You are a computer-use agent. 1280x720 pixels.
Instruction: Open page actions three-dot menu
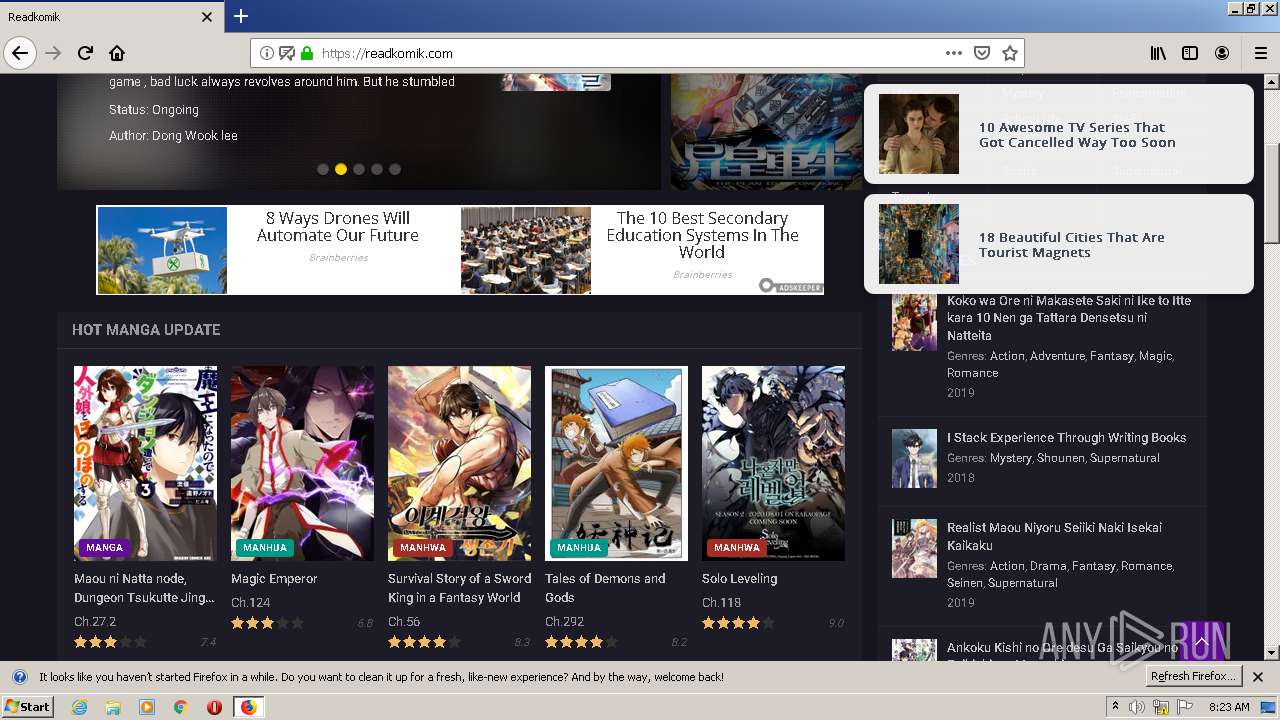point(953,53)
